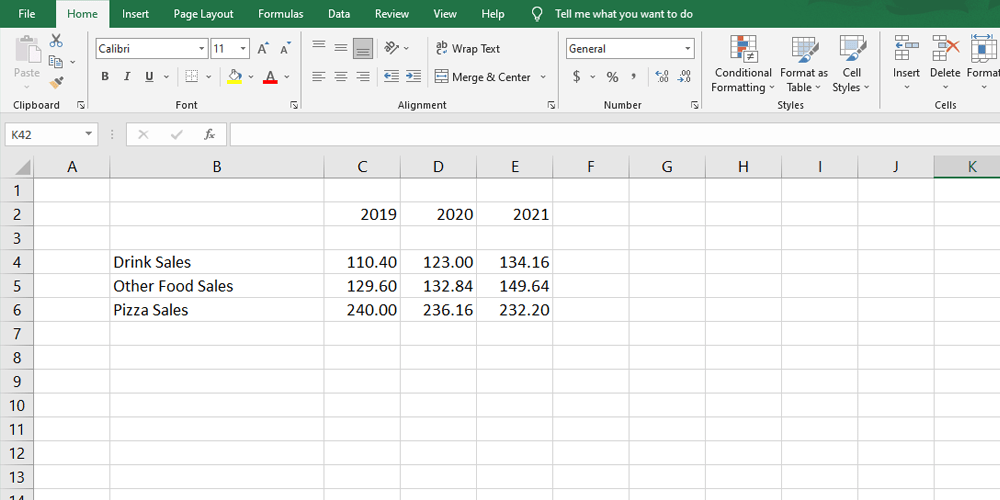Decrease font size with small A
Screen dimensions: 1000x500
pos(285,48)
